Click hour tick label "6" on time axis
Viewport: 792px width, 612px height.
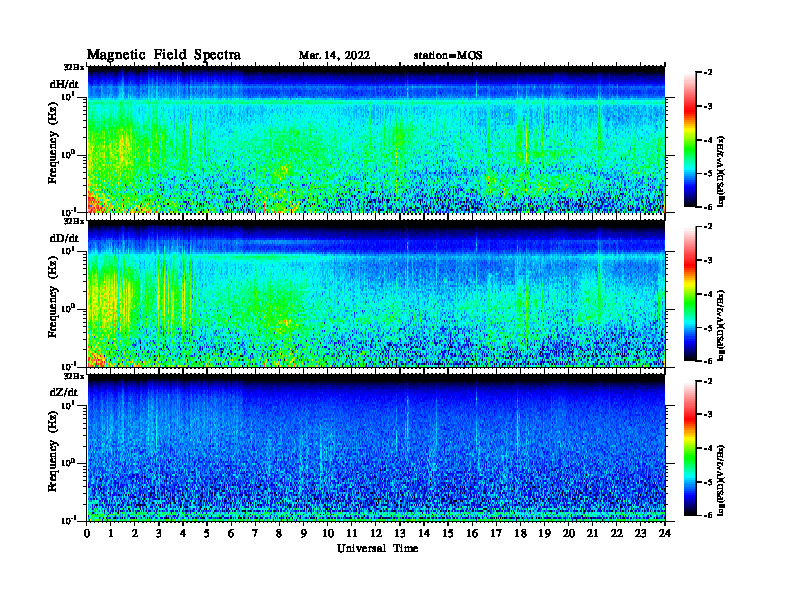click(231, 534)
